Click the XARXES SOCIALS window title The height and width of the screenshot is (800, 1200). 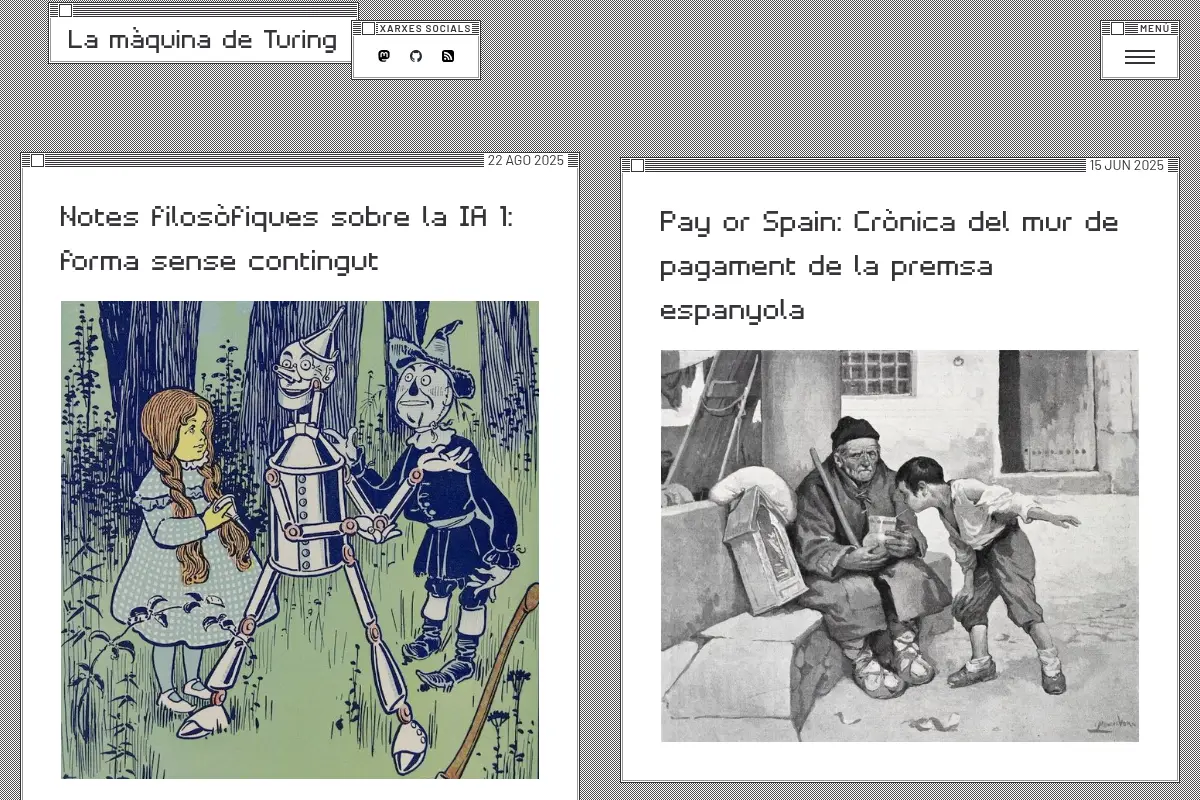425,29
